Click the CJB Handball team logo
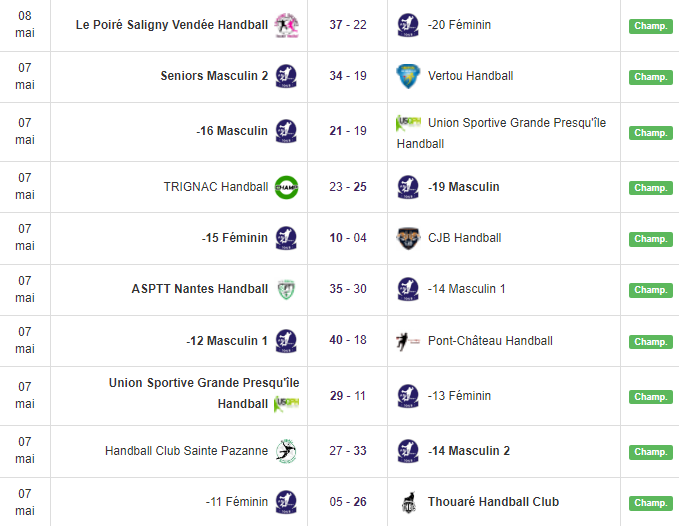Image resolution: width=679 pixels, height=526 pixels. tap(407, 238)
